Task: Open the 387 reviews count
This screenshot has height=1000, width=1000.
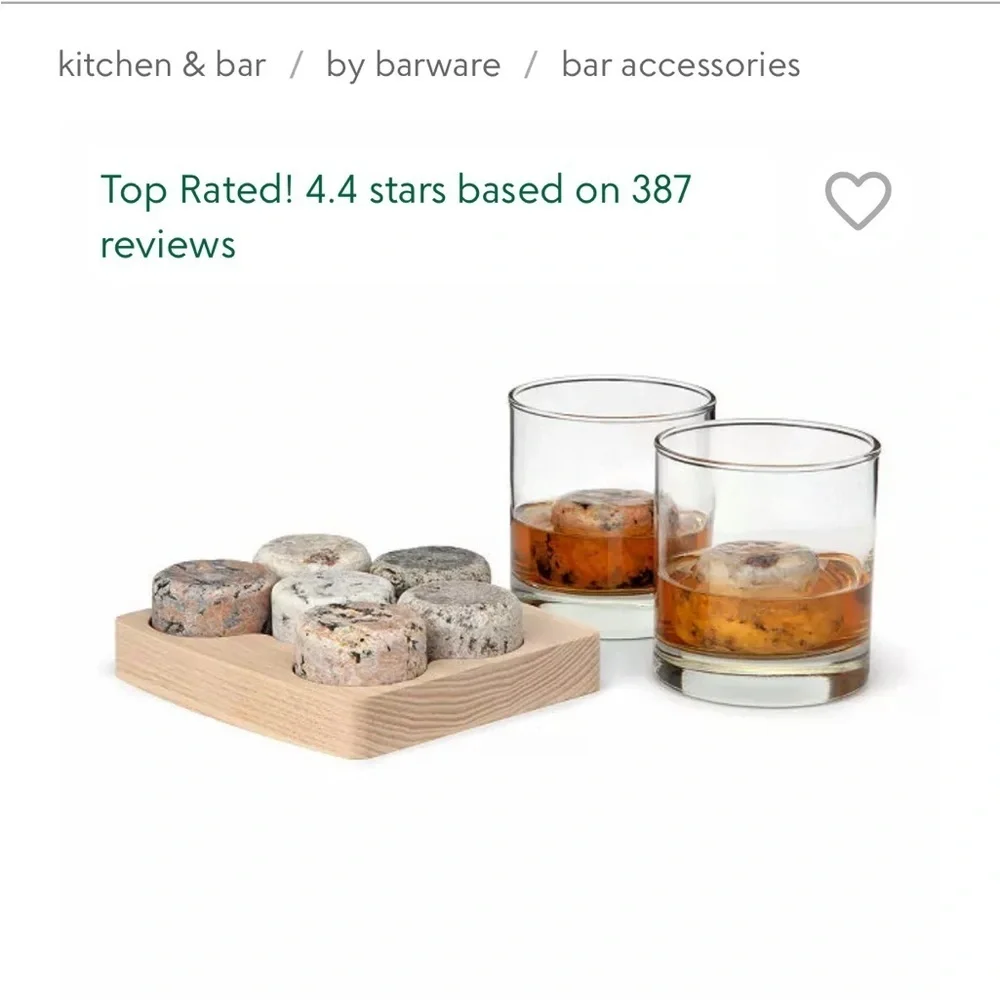Action: pyautogui.click(x=660, y=189)
